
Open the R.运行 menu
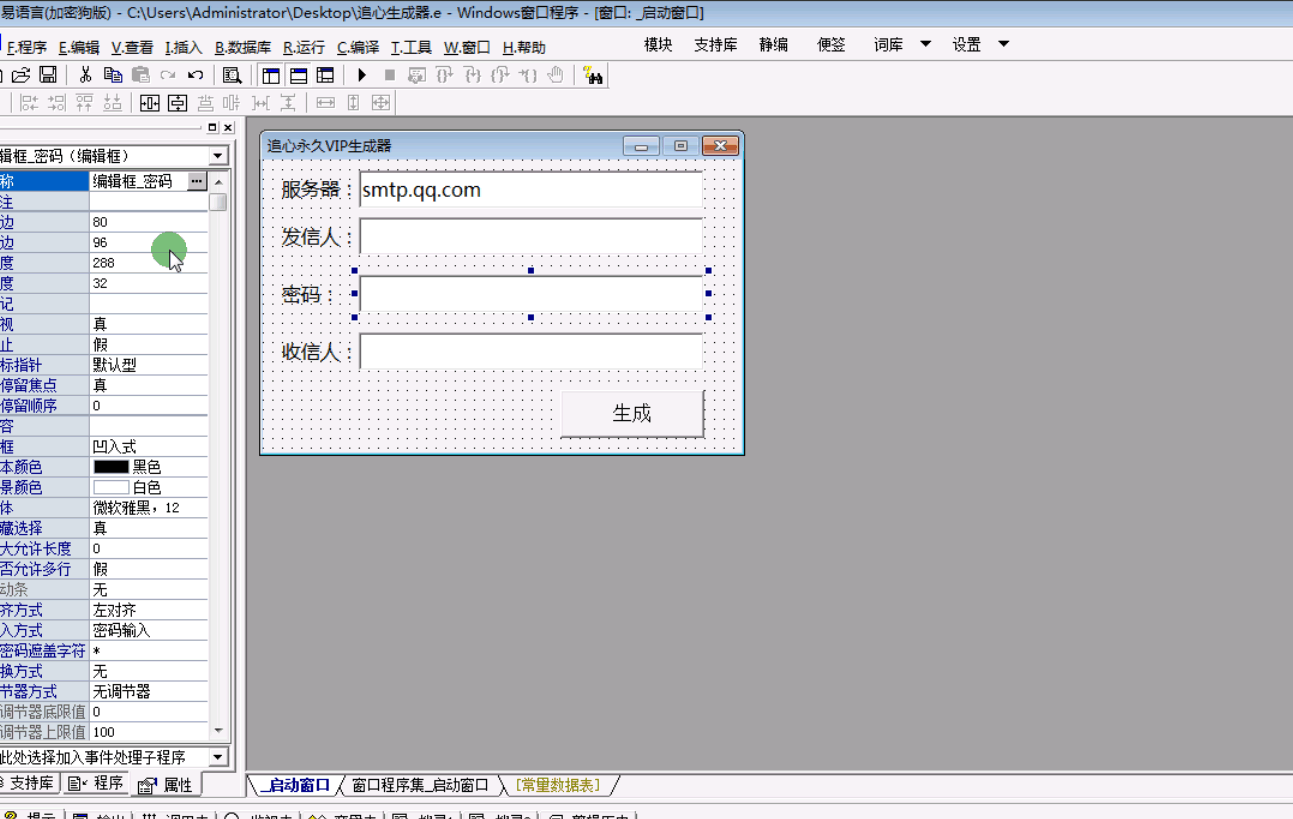tap(304, 47)
